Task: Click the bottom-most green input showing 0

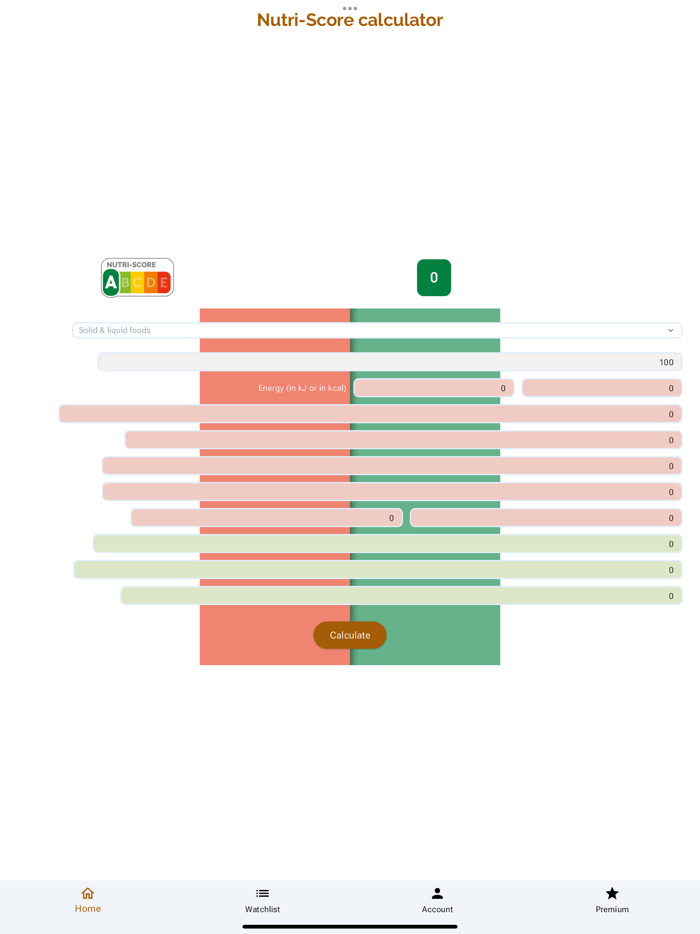Action: [x=400, y=595]
